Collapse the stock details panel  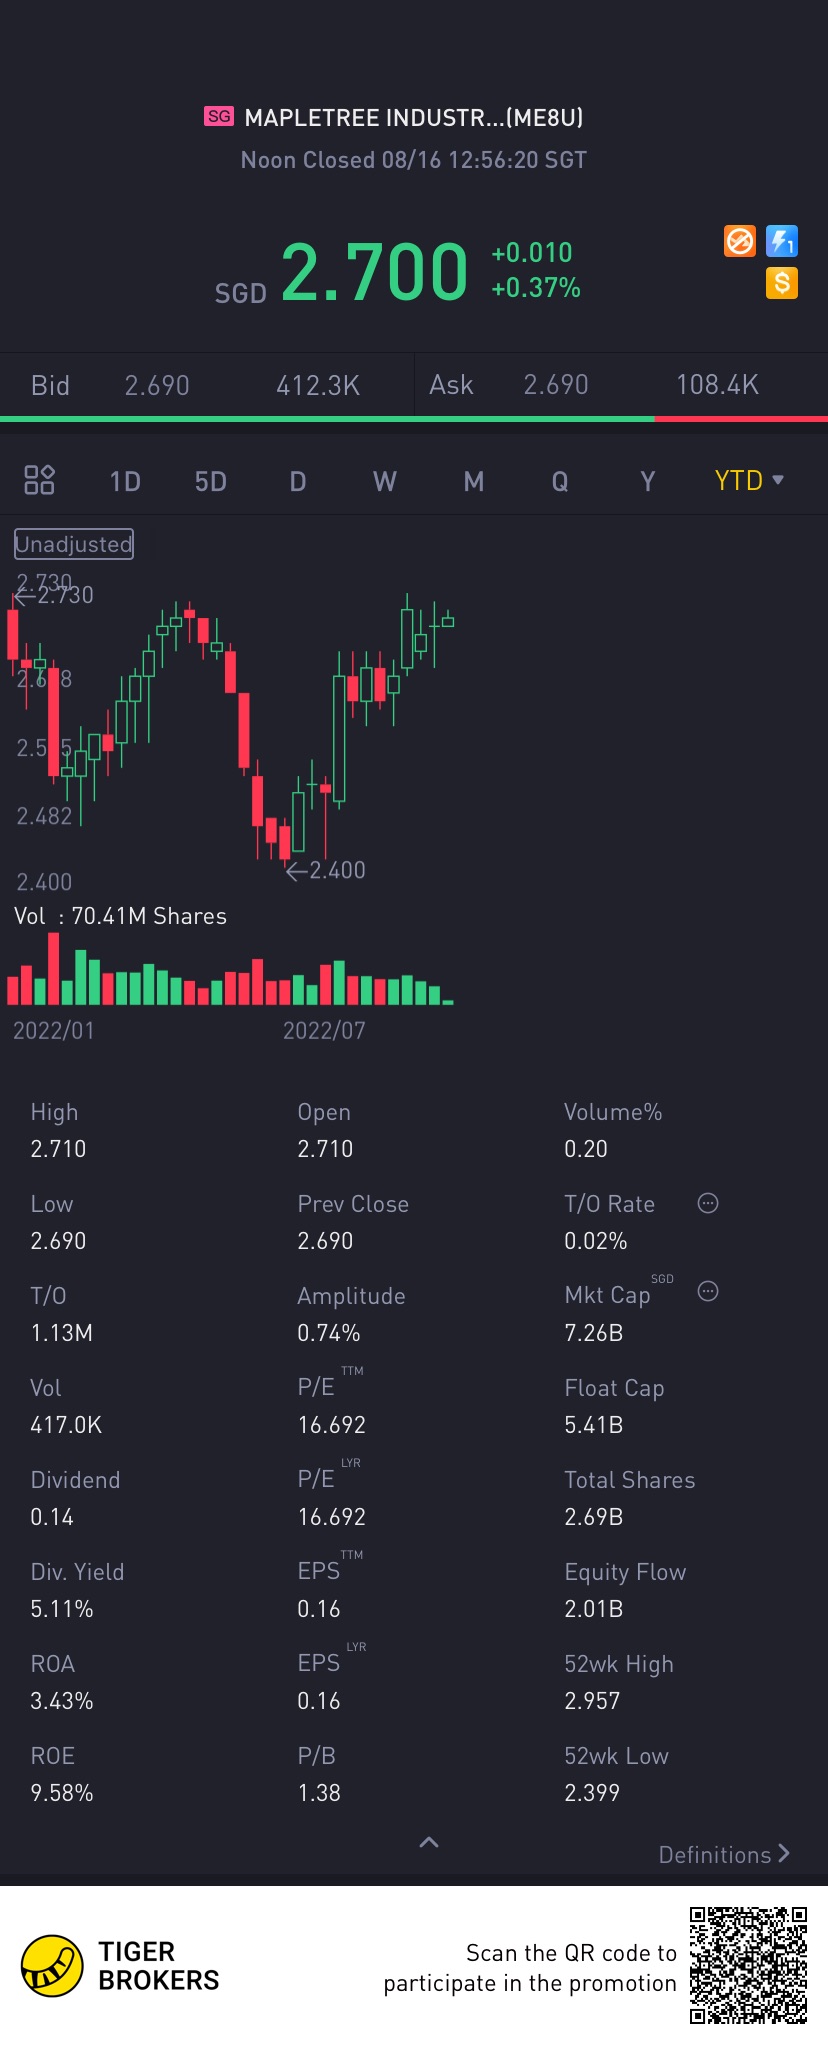tap(429, 1842)
